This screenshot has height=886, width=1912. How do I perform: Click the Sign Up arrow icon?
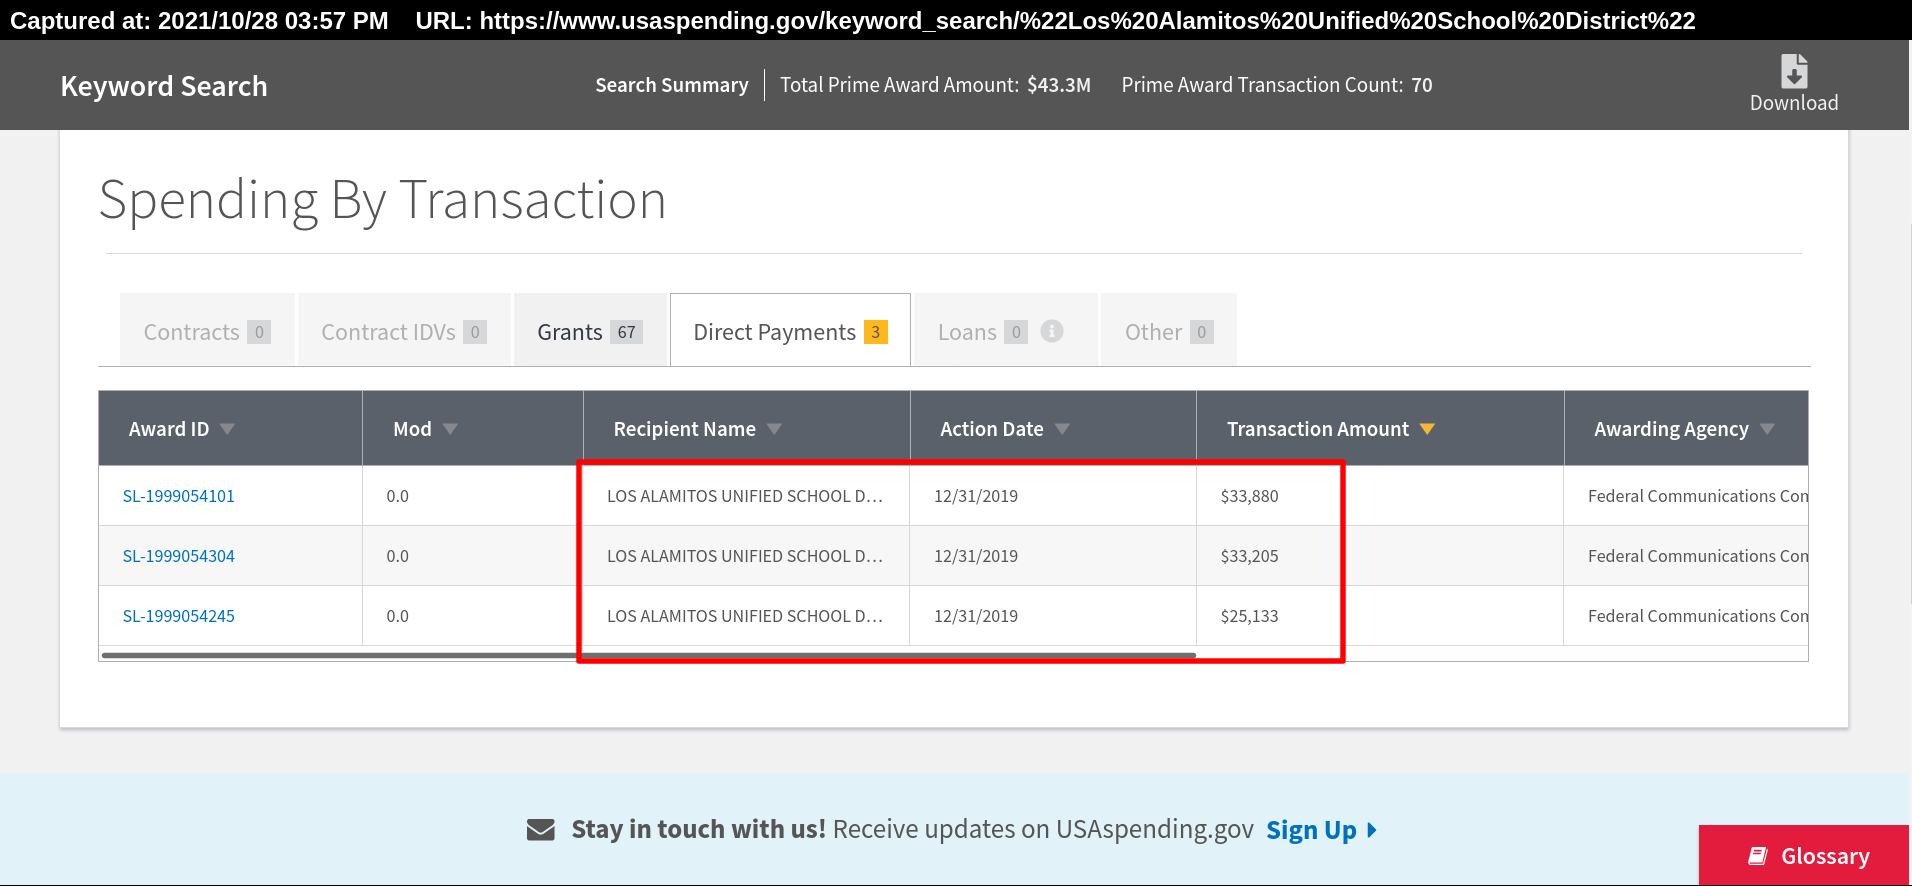click(x=1372, y=830)
